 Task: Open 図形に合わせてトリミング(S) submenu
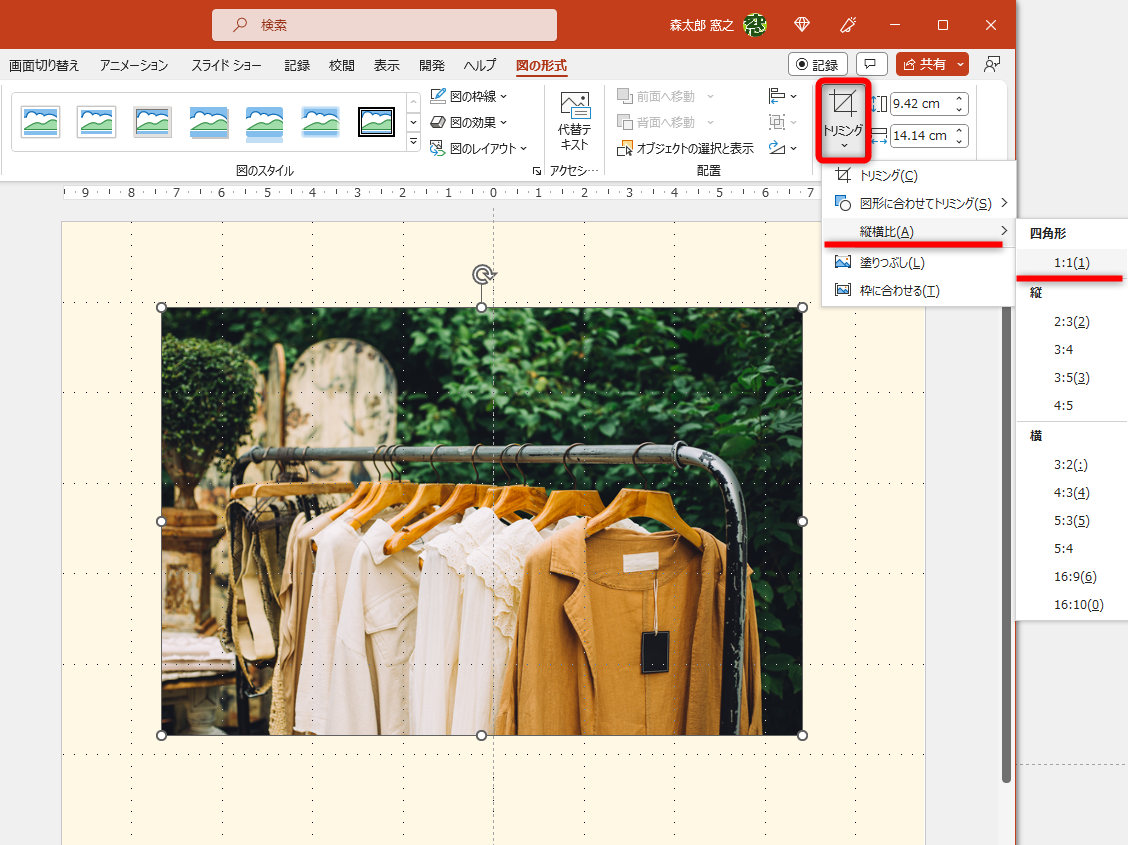click(918, 204)
